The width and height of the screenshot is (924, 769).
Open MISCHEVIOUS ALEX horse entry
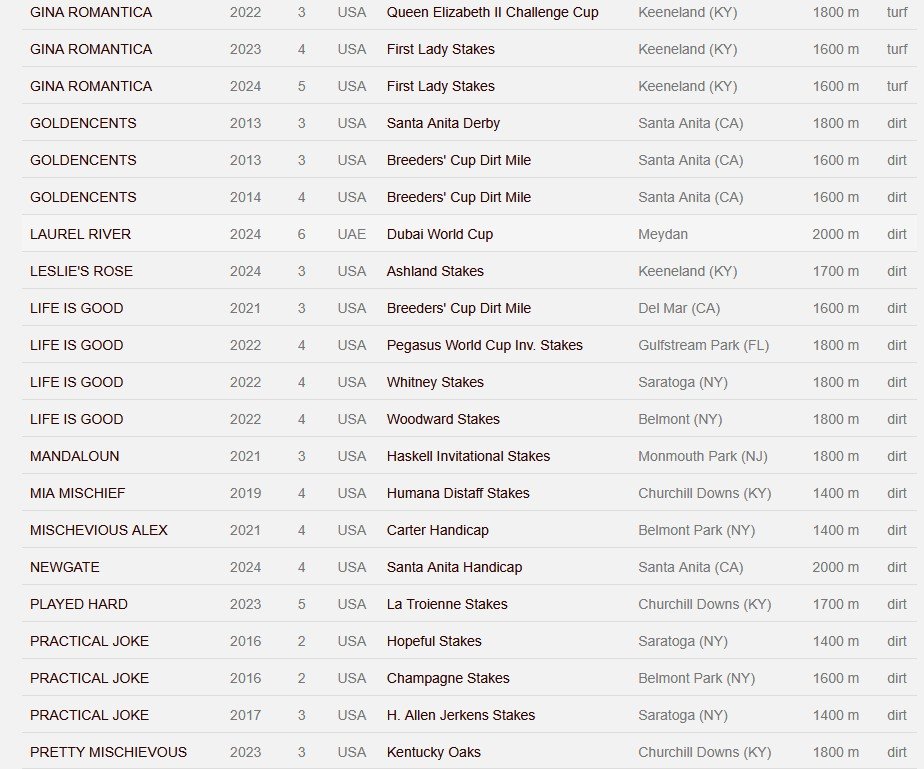click(x=98, y=531)
